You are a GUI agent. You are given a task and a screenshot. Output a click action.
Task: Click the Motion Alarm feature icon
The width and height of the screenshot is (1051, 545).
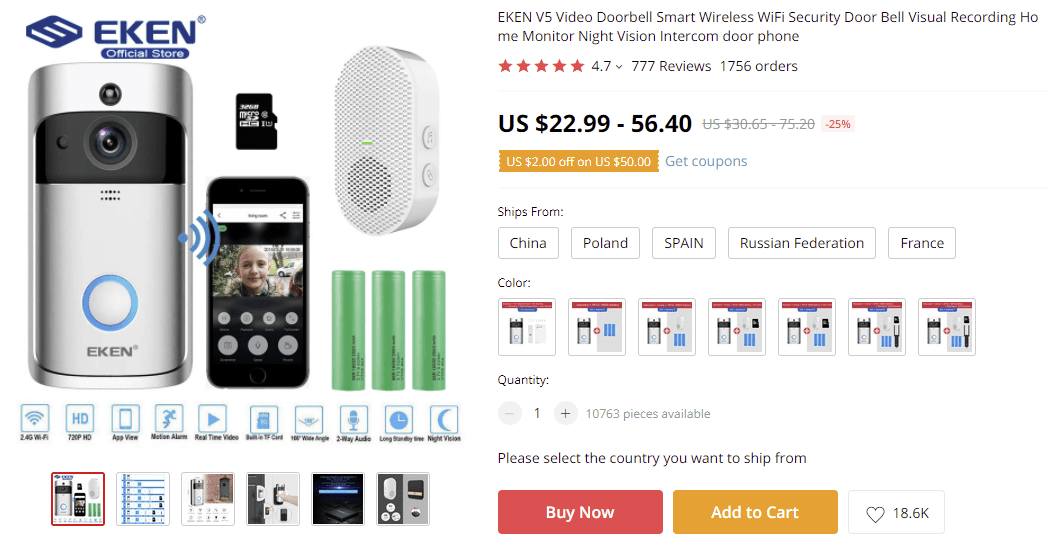point(169,419)
